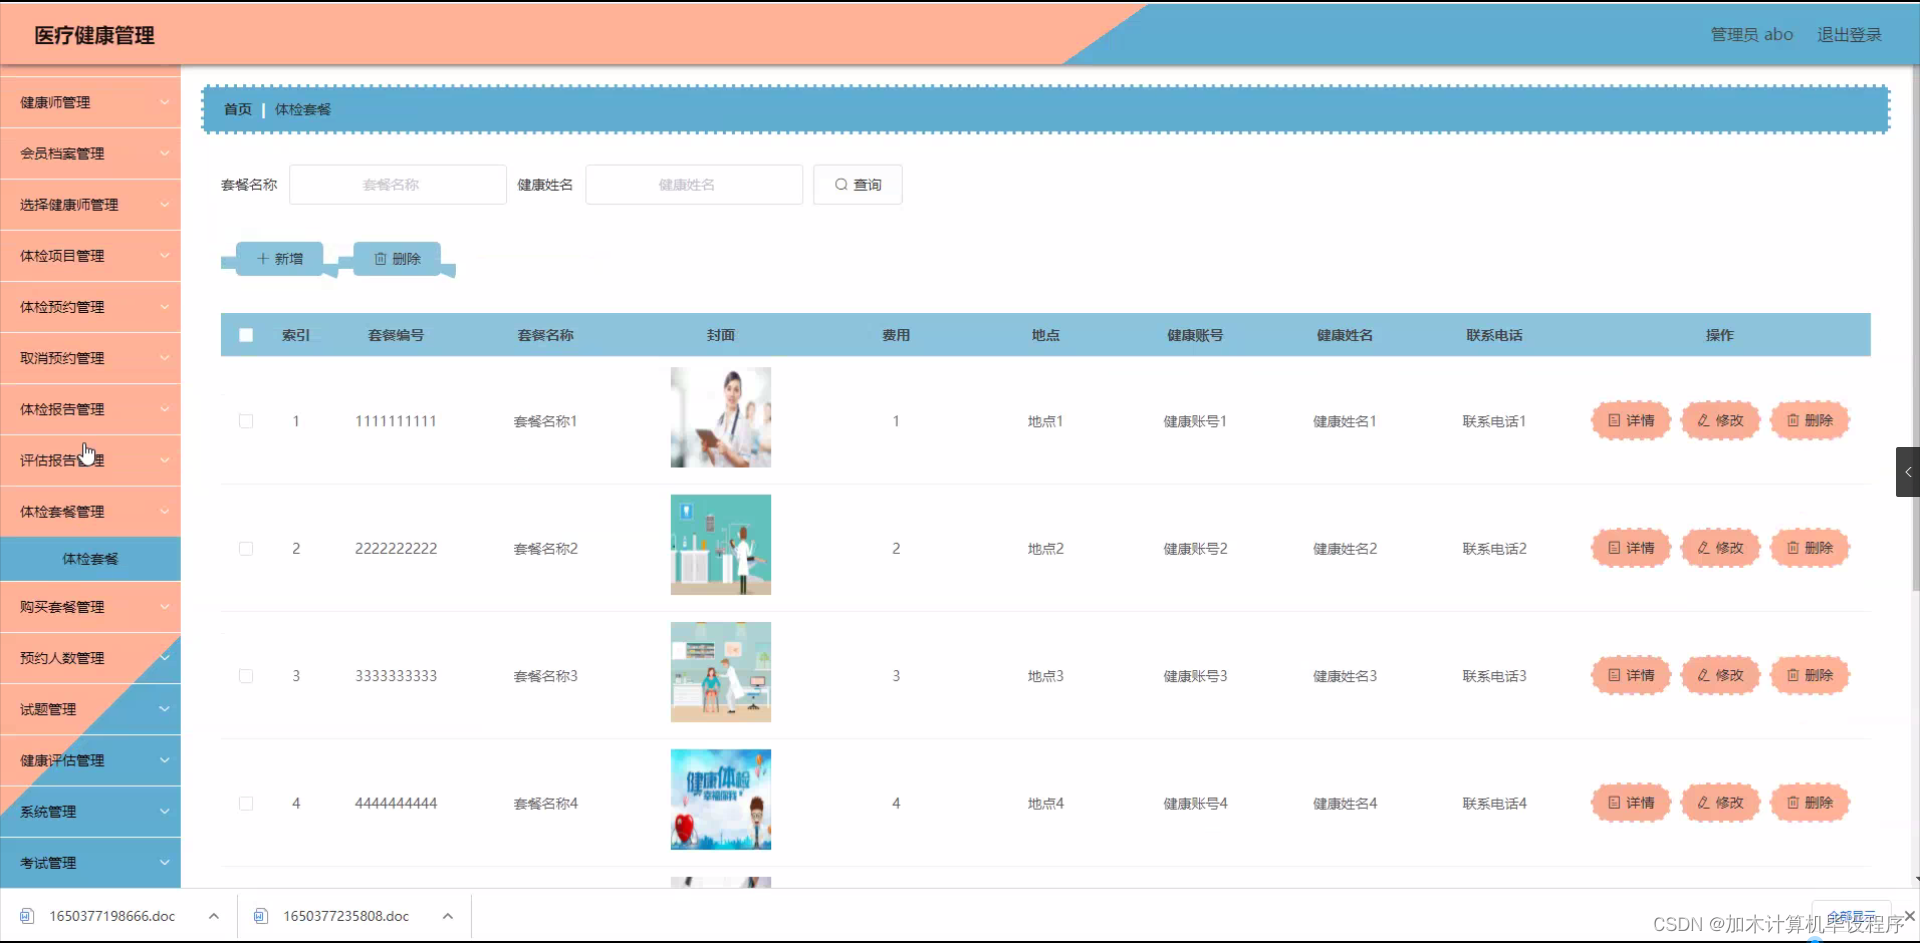Open 详情 for 套餐名称3 row
Image resolution: width=1920 pixels, height=943 pixels.
click(x=1631, y=676)
